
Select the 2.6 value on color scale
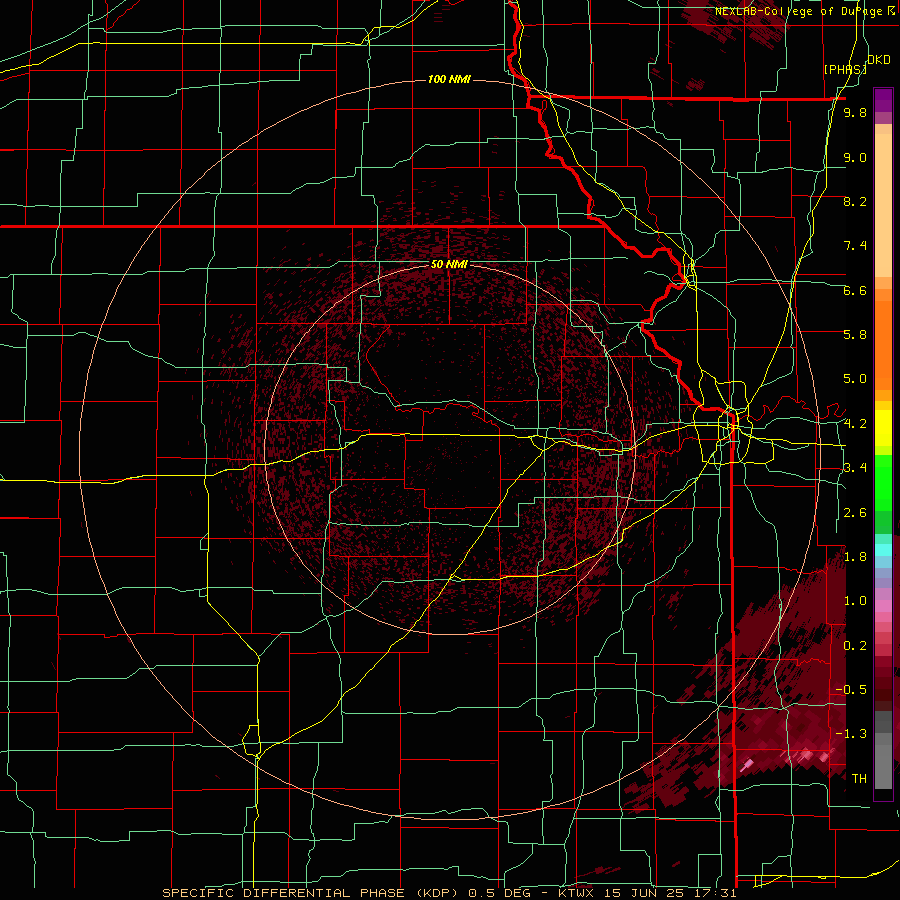(855, 513)
